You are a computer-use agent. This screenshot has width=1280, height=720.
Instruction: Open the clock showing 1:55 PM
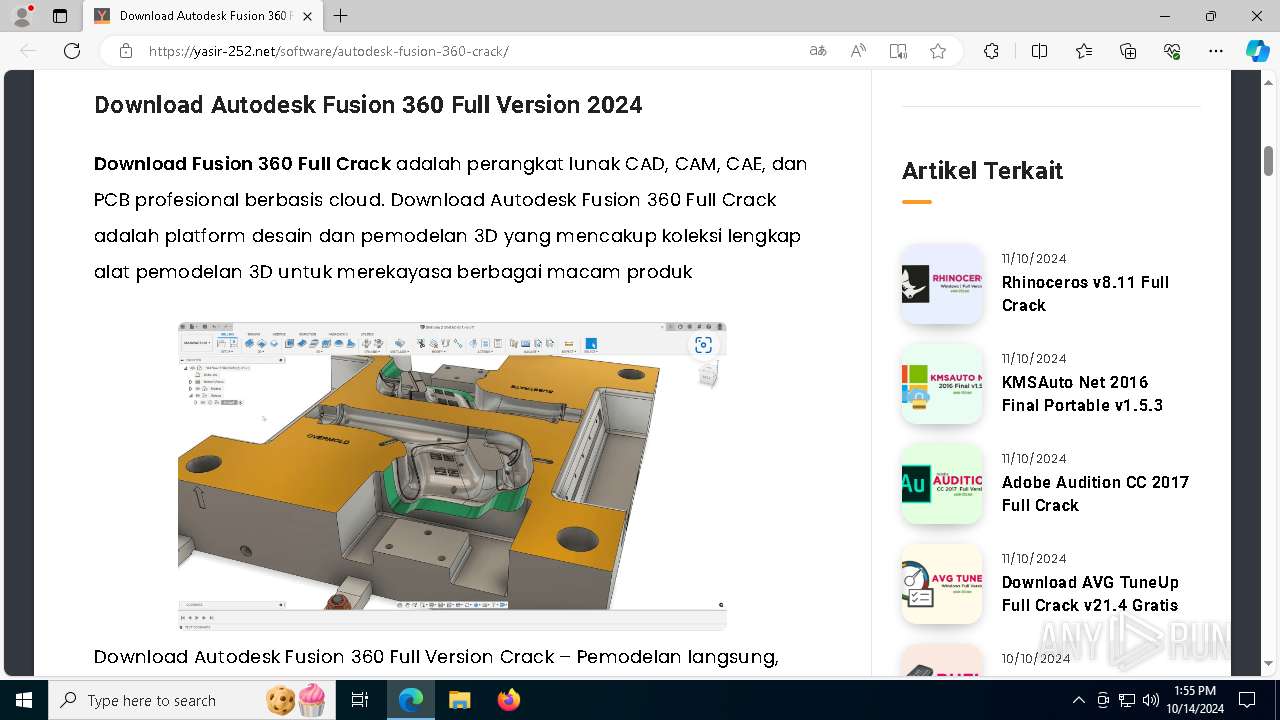1194,700
